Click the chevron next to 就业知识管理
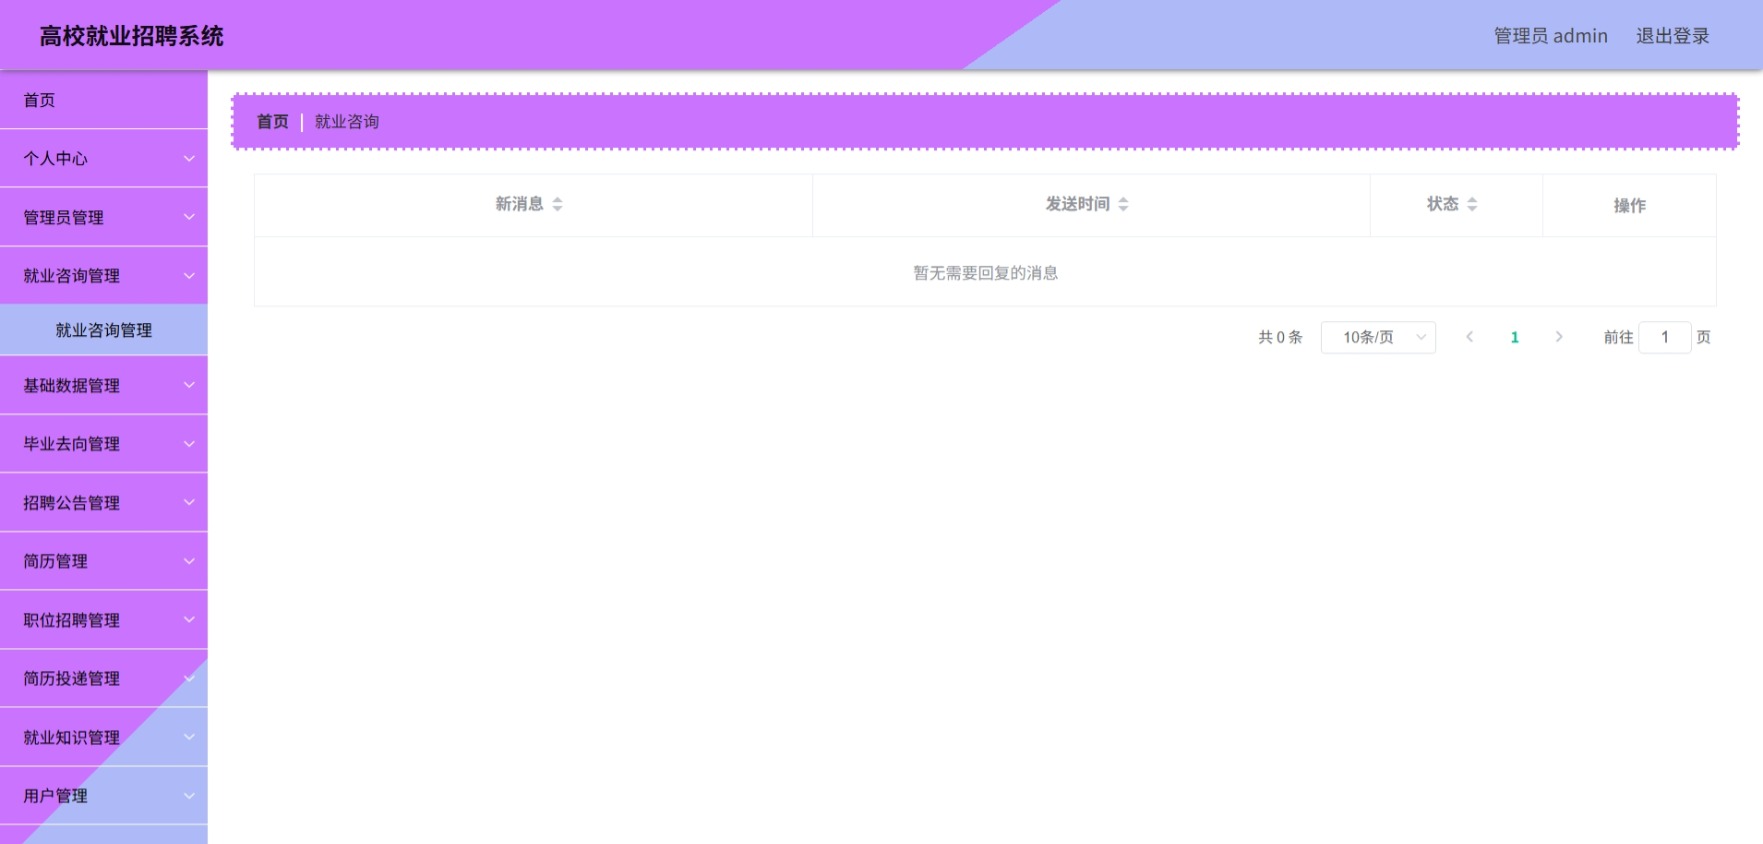This screenshot has height=844, width=1763. click(189, 737)
